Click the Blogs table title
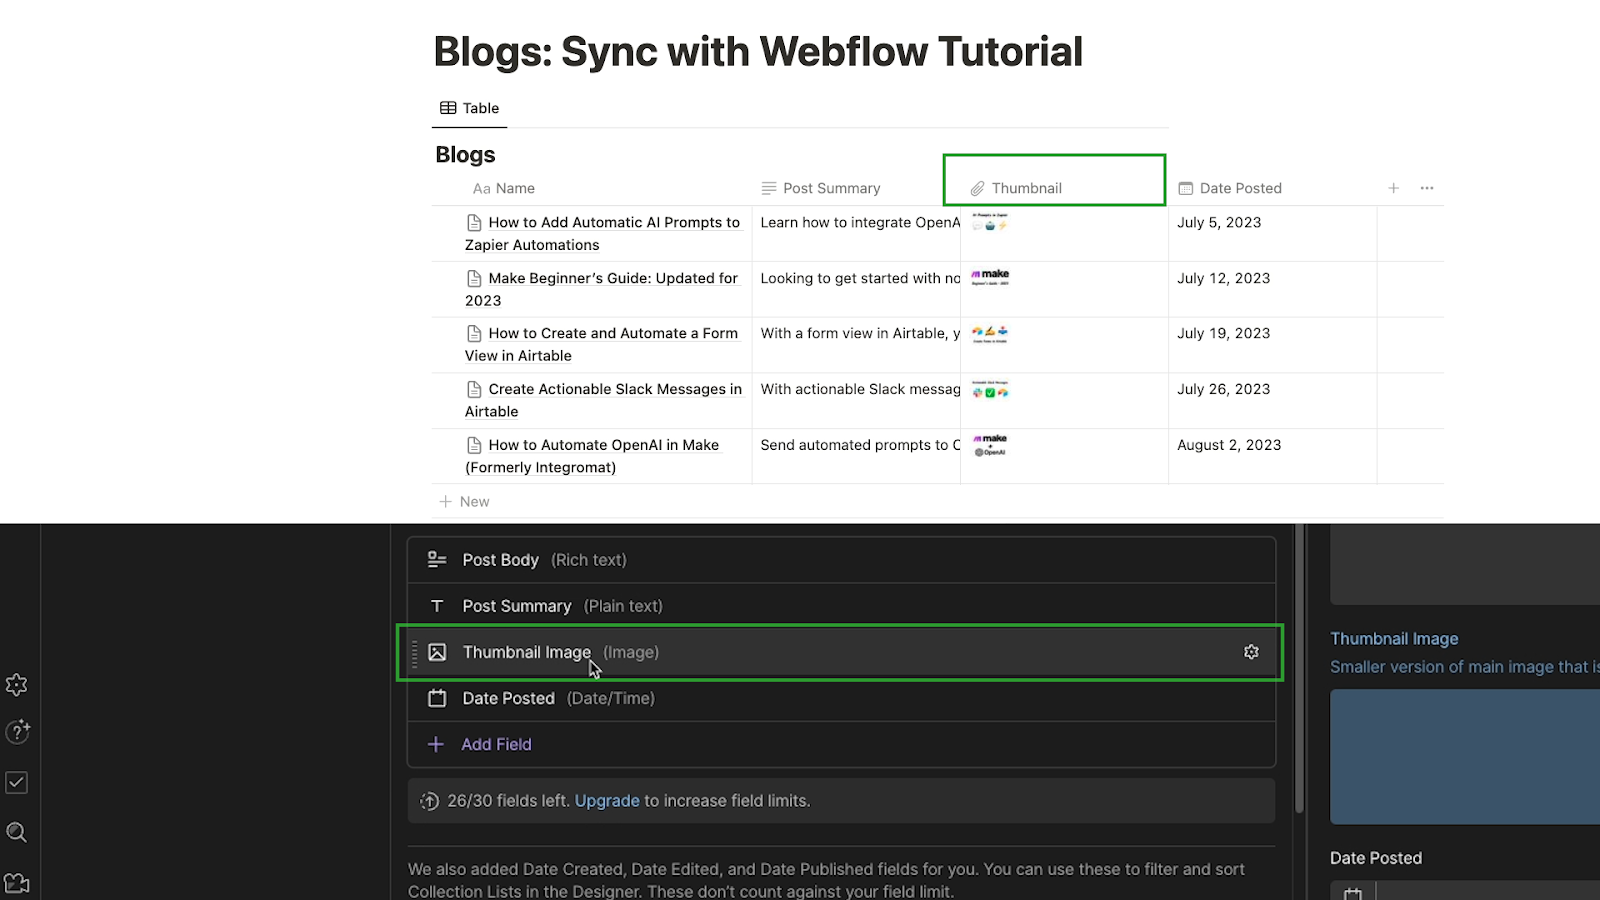 465,155
